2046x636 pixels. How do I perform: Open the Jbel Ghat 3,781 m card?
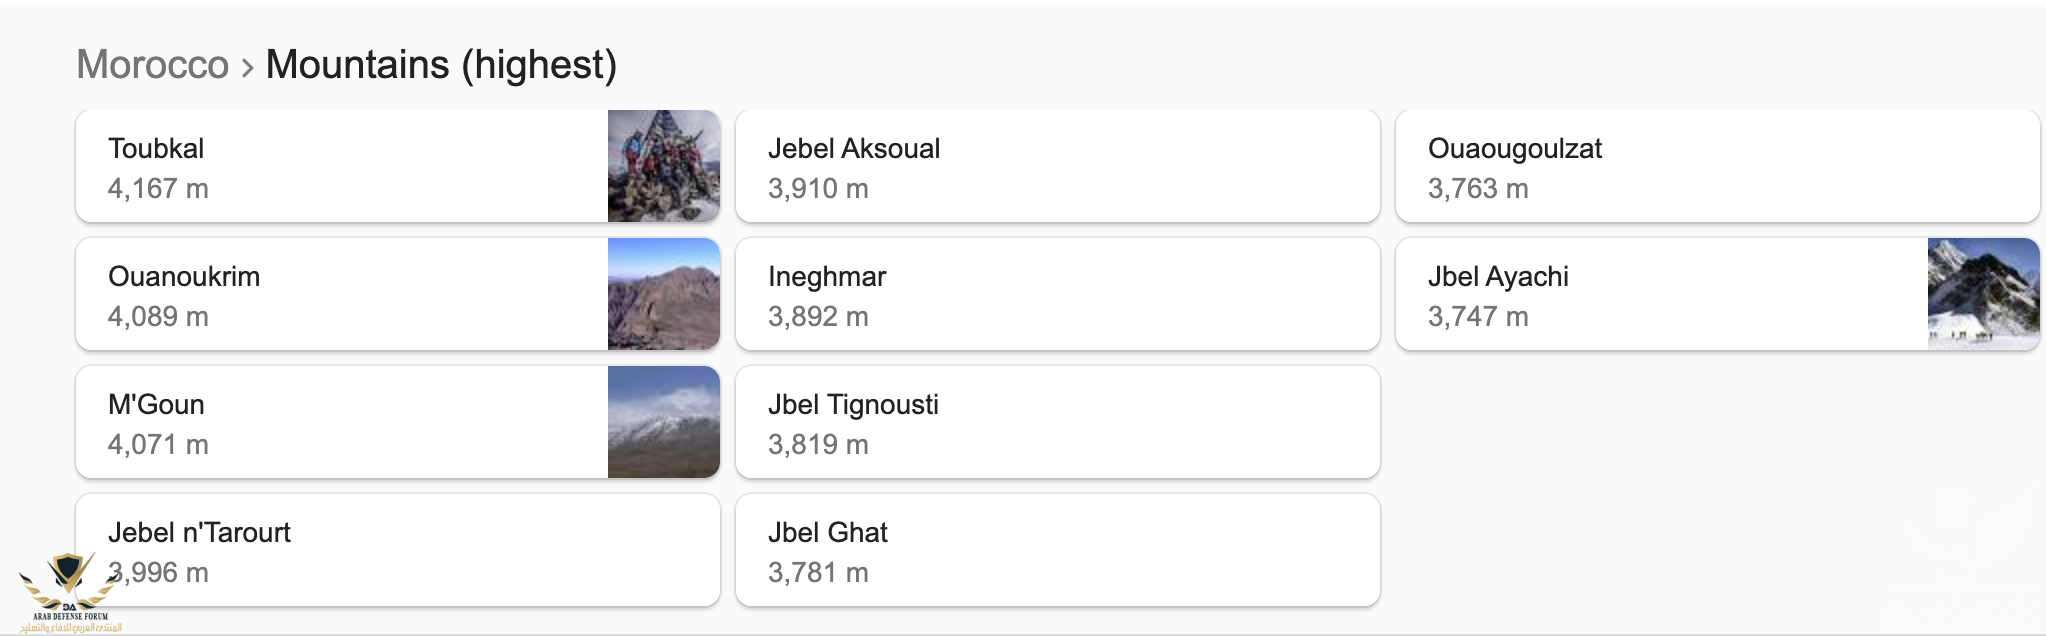tap(1058, 550)
